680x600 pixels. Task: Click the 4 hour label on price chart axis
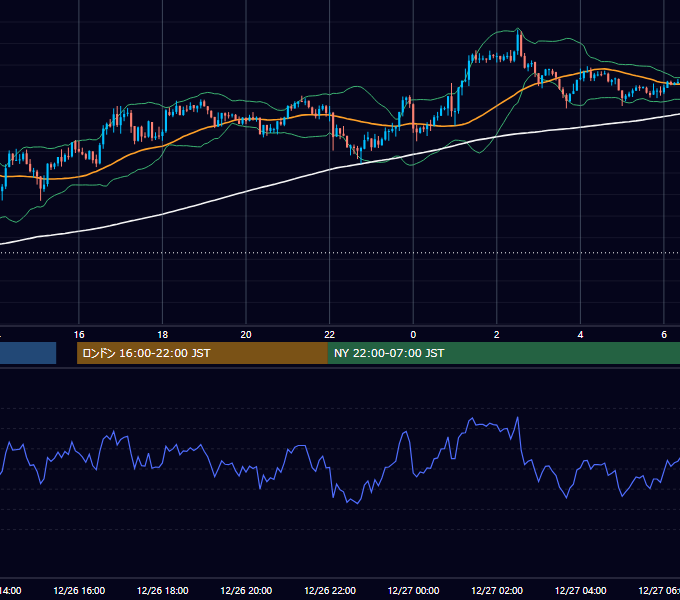point(580,335)
